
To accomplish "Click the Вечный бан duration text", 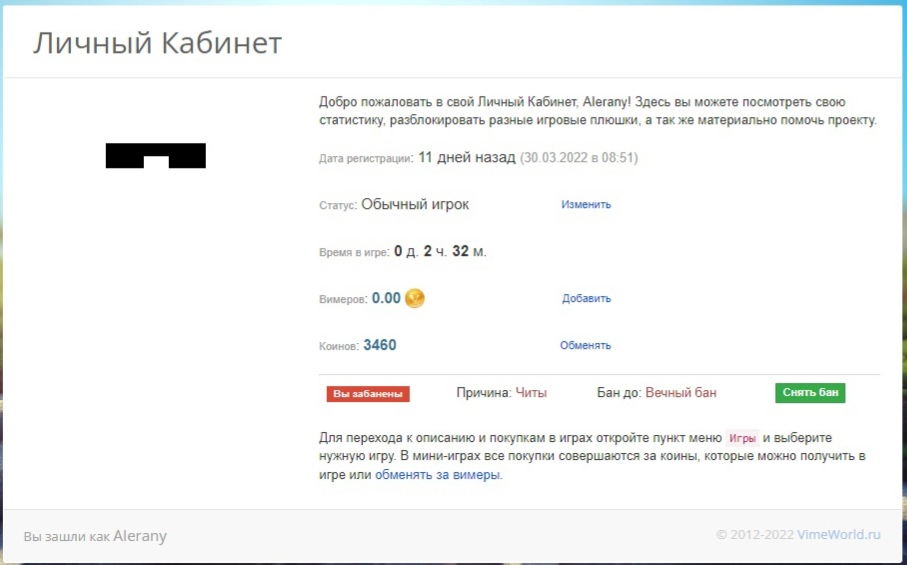I will pos(681,393).
